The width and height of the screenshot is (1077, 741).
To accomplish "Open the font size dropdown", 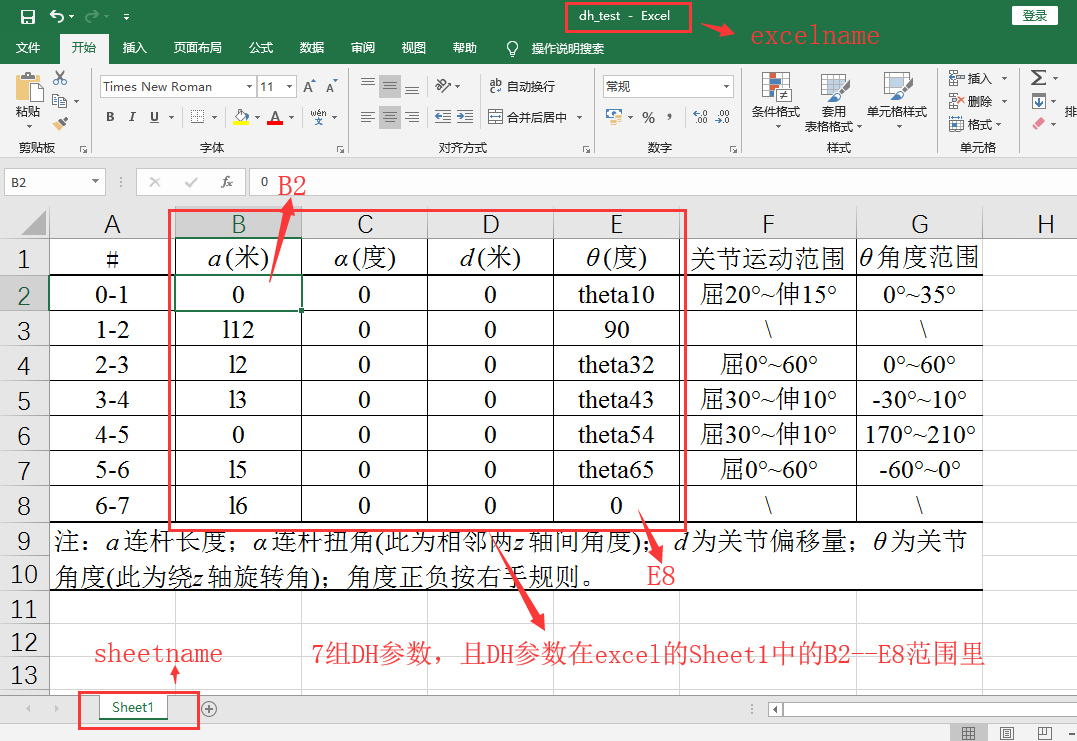I will (288, 85).
